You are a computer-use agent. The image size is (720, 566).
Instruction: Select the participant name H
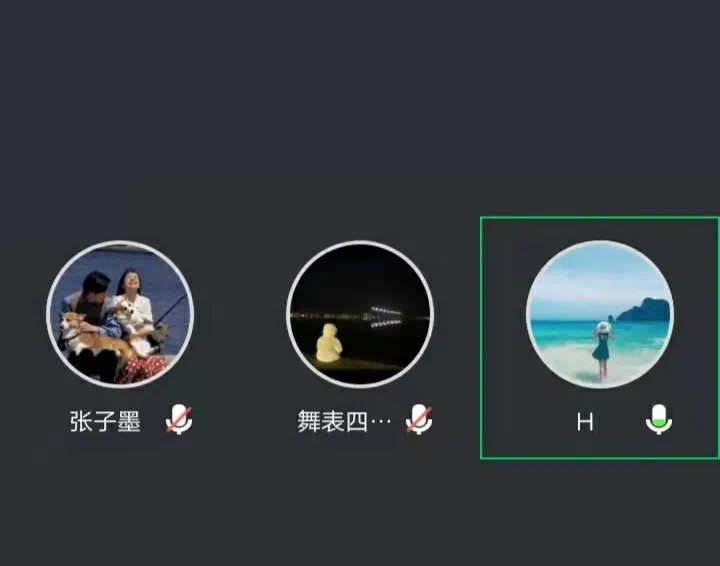585,422
